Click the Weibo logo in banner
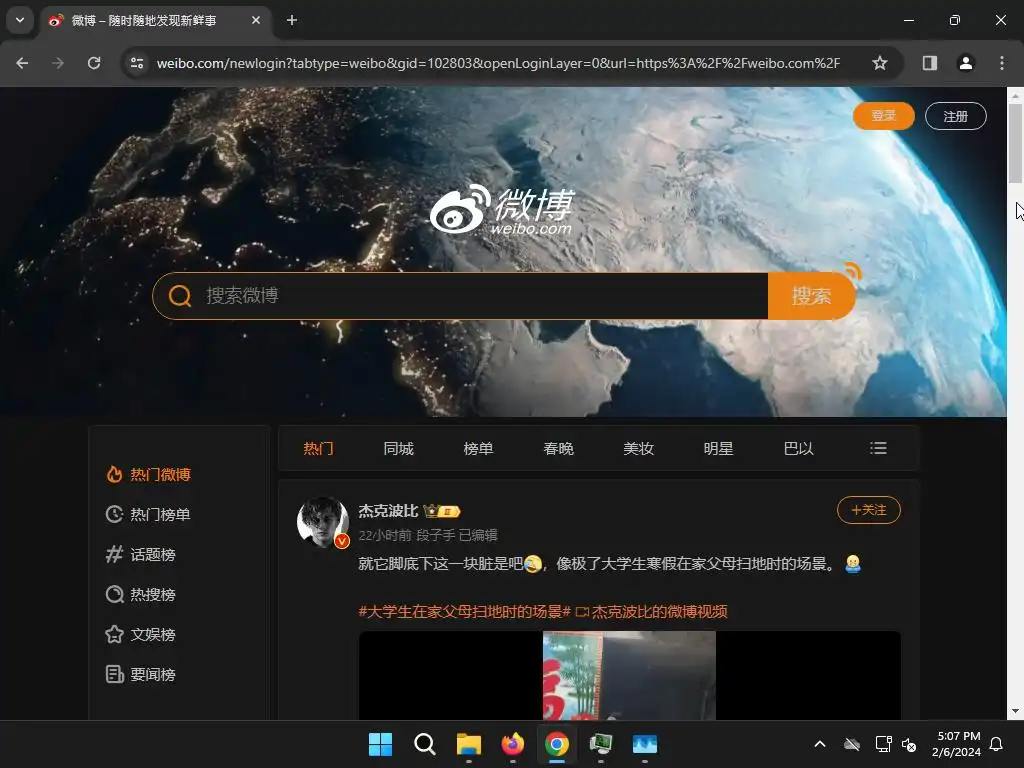 [502, 210]
